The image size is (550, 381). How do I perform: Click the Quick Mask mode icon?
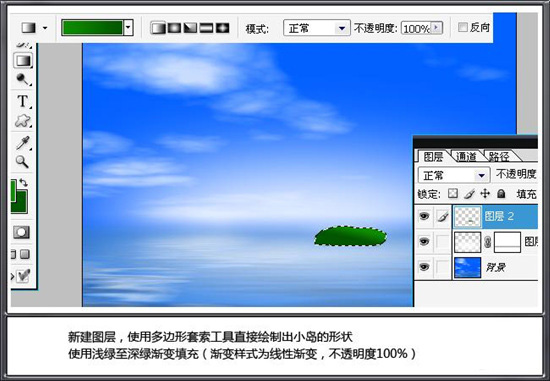tap(22, 232)
